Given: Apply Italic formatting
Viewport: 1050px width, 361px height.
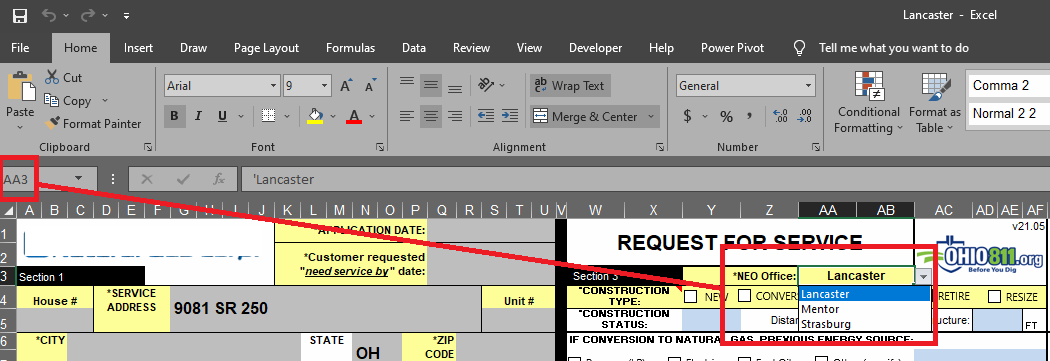Looking at the screenshot, I should pyautogui.click(x=198, y=116).
